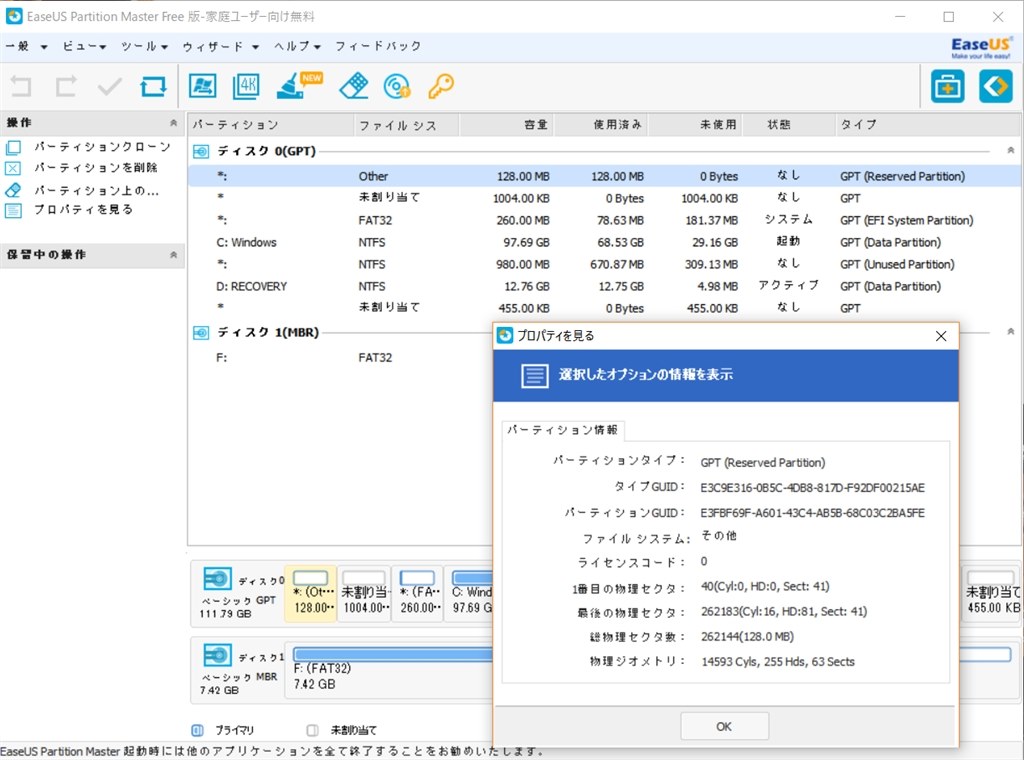Open the ツール menu
The width and height of the screenshot is (1024, 760).
pyautogui.click(x=143, y=46)
